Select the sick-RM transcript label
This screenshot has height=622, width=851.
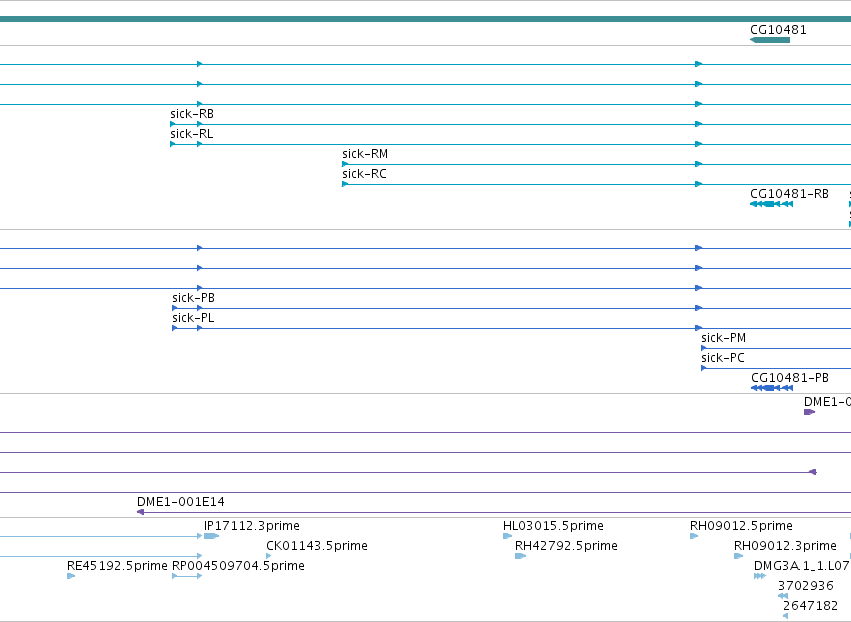365,154
